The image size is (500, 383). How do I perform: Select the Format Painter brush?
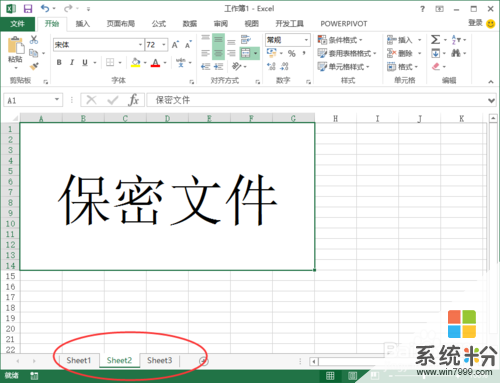point(34,66)
